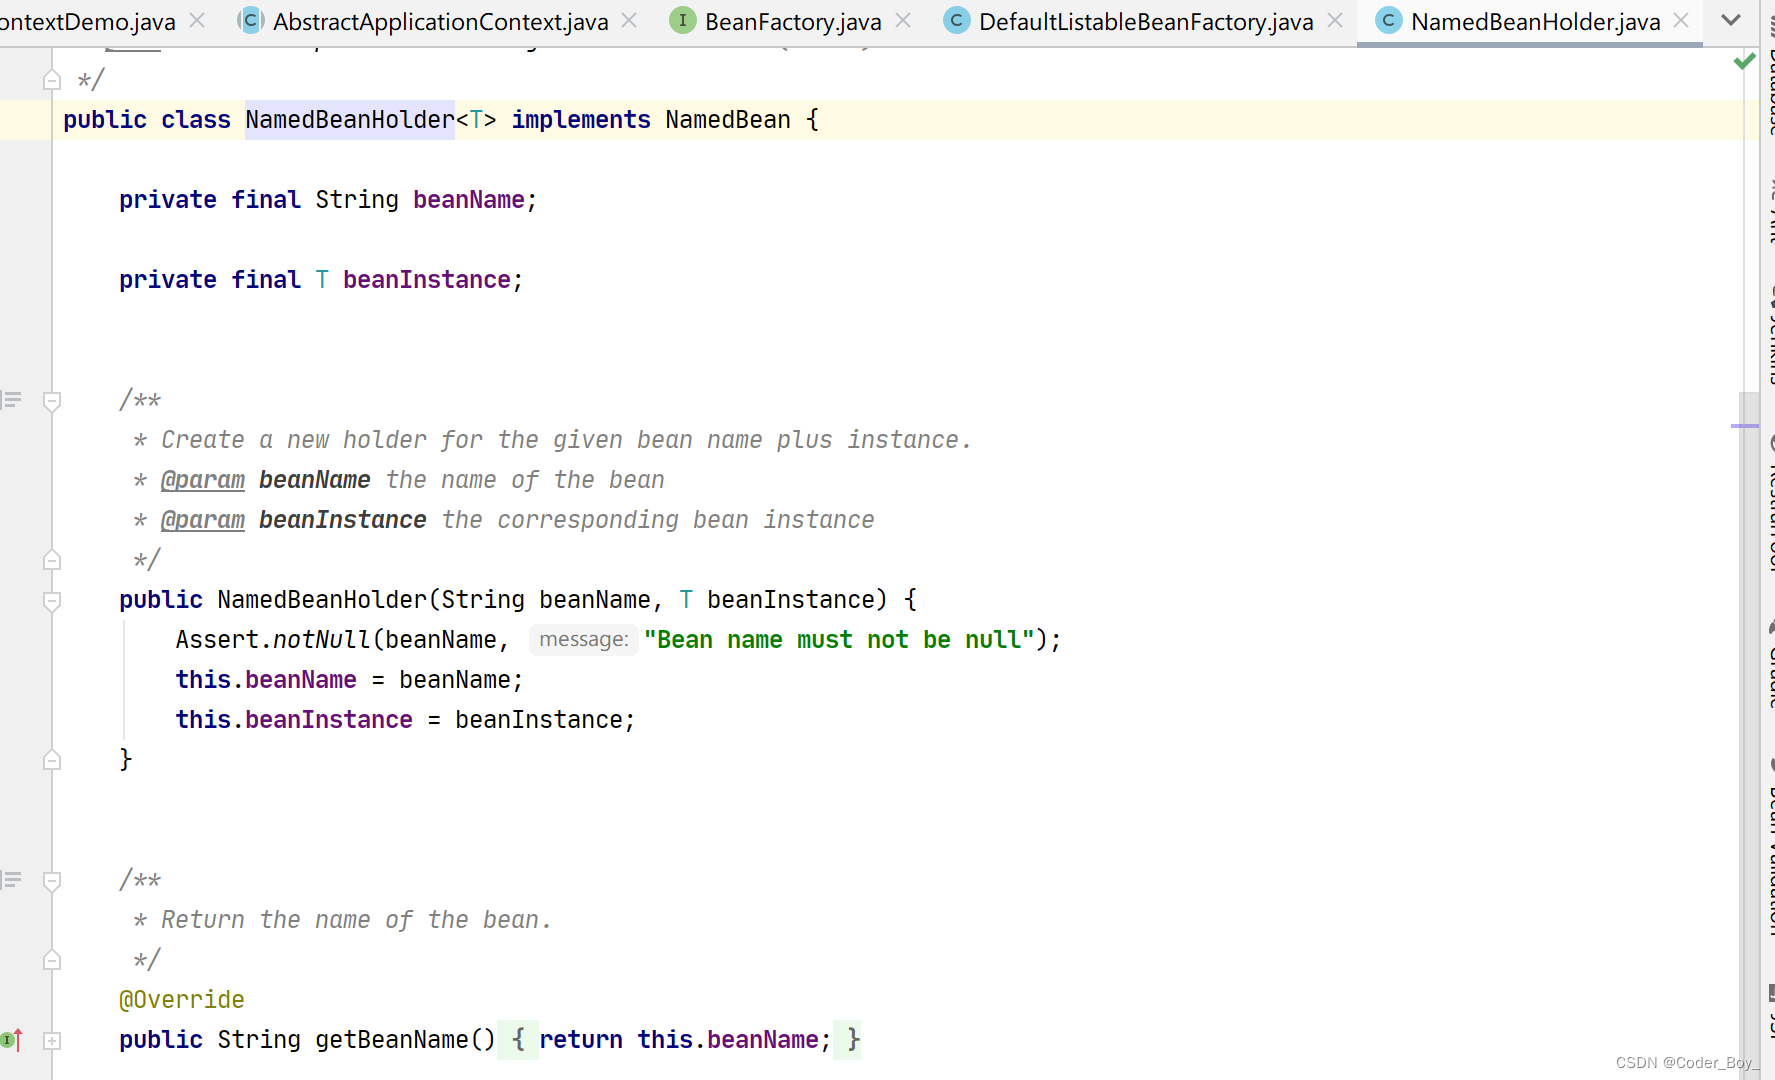Close the DefaultListableBeanFactory.java tab
This screenshot has height=1080, width=1775.
pyautogui.click(x=1335, y=20)
